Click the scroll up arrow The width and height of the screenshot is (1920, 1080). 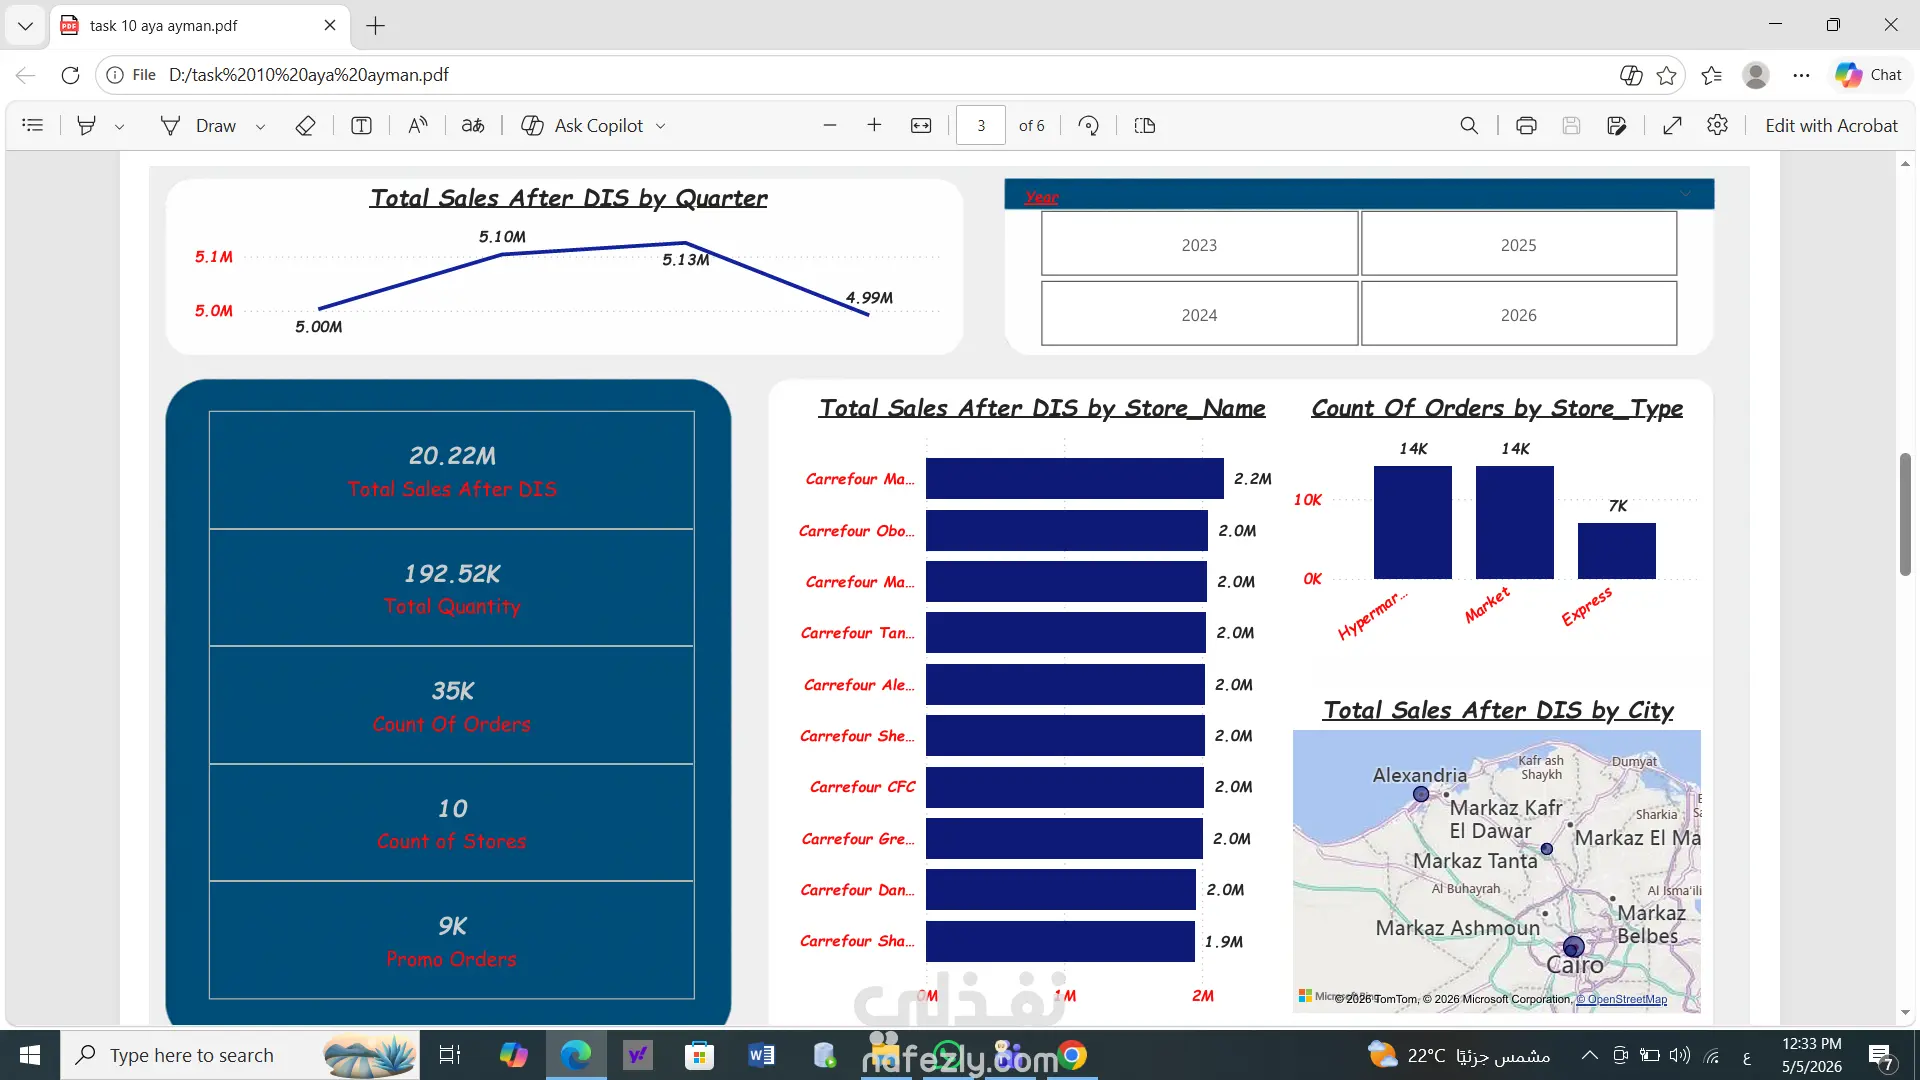1905,163
